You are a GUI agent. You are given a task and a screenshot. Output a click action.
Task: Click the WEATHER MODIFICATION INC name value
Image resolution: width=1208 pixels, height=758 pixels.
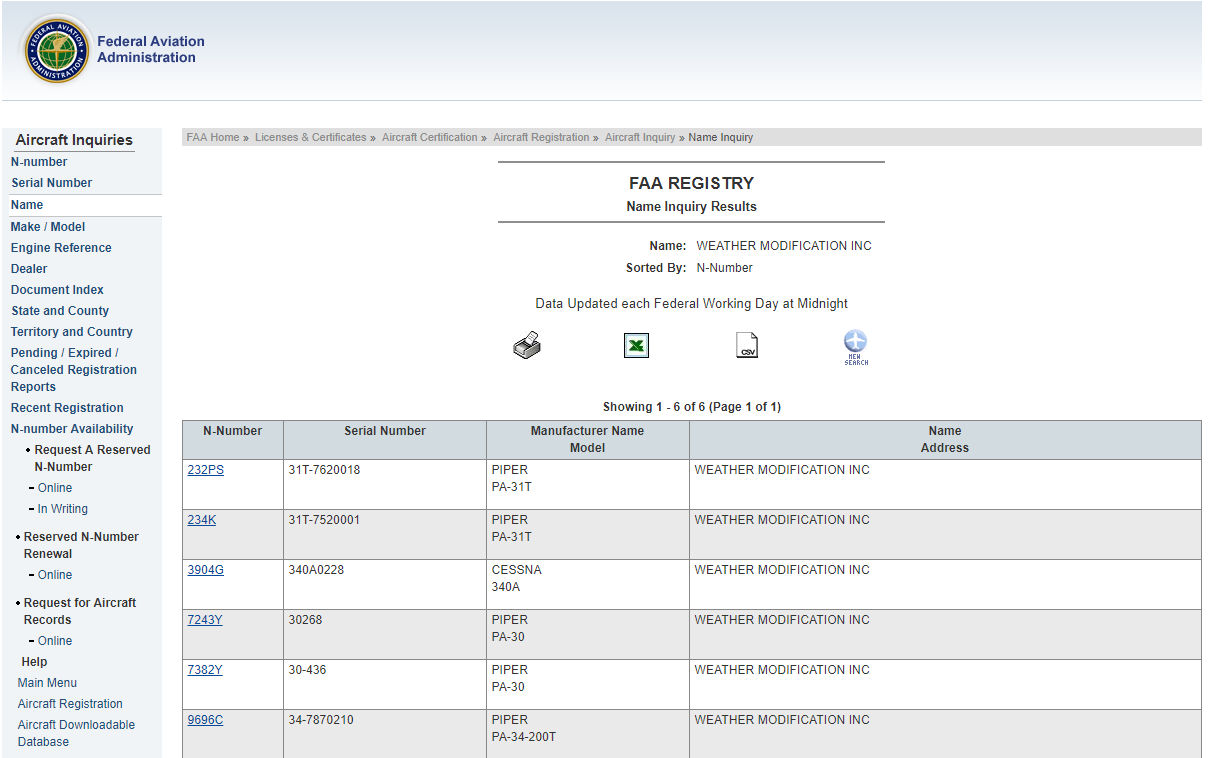pyautogui.click(x=784, y=246)
